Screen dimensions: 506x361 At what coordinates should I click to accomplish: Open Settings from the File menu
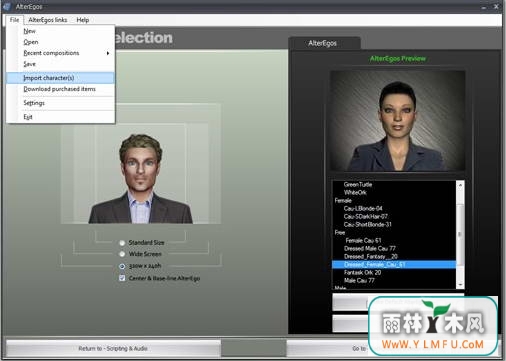pyautogui.click(x=60, y=103)
